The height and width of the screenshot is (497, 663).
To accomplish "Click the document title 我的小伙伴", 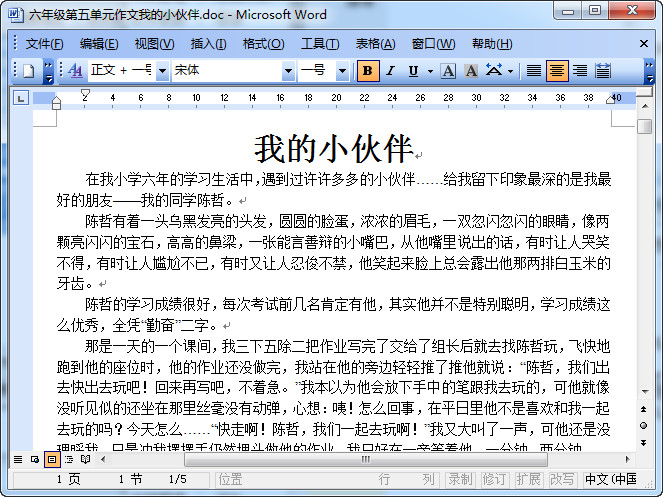I will coord(334,149).
